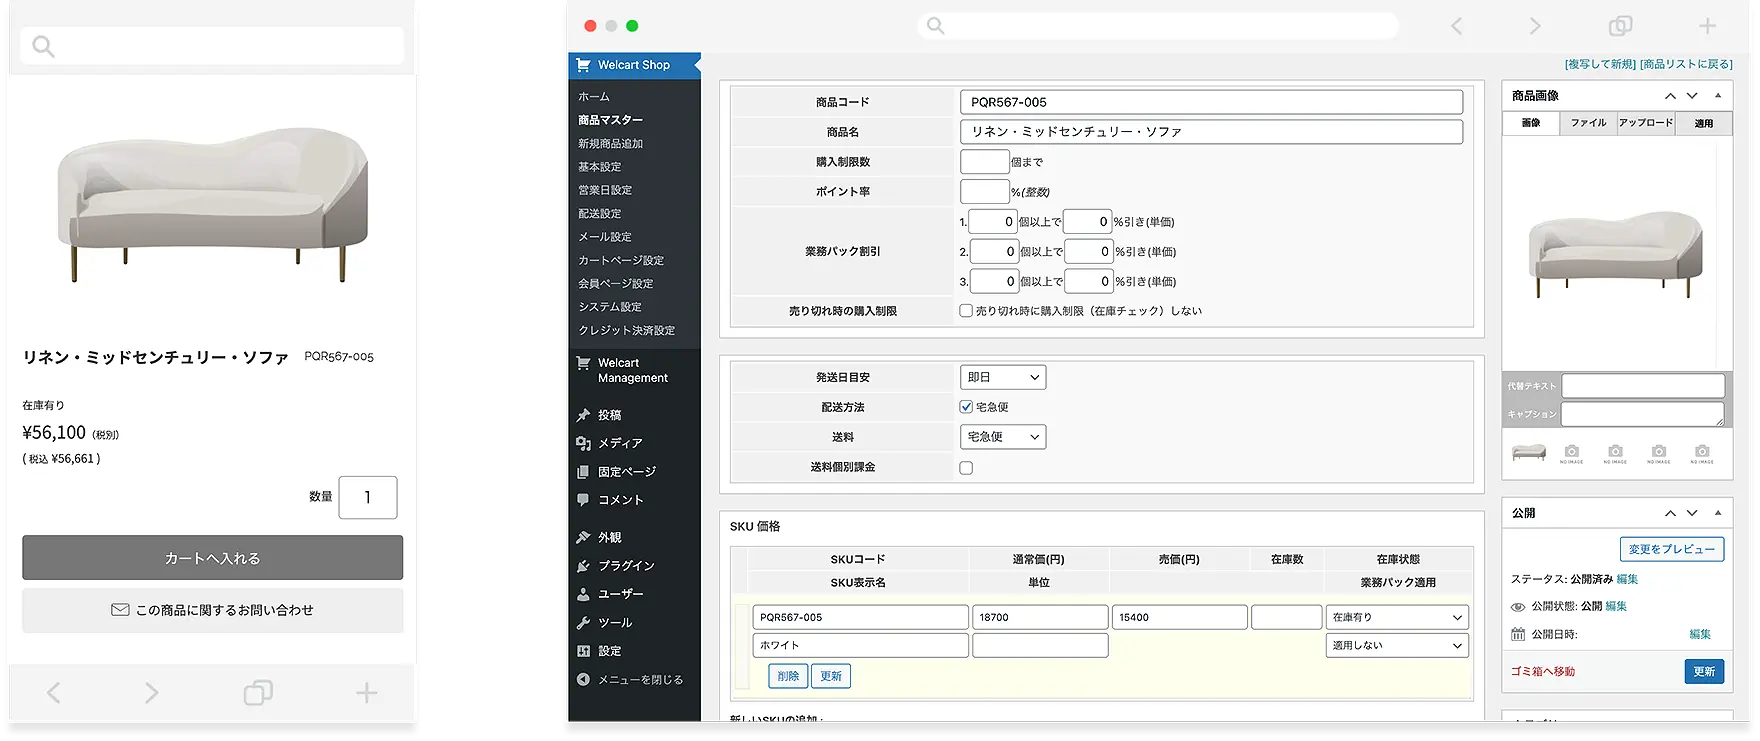This screenshot has width=1760, height=741.
Task: Click the calendar icon beside 公開日時
Action: pyautogui.click(x=1518, y=634)
